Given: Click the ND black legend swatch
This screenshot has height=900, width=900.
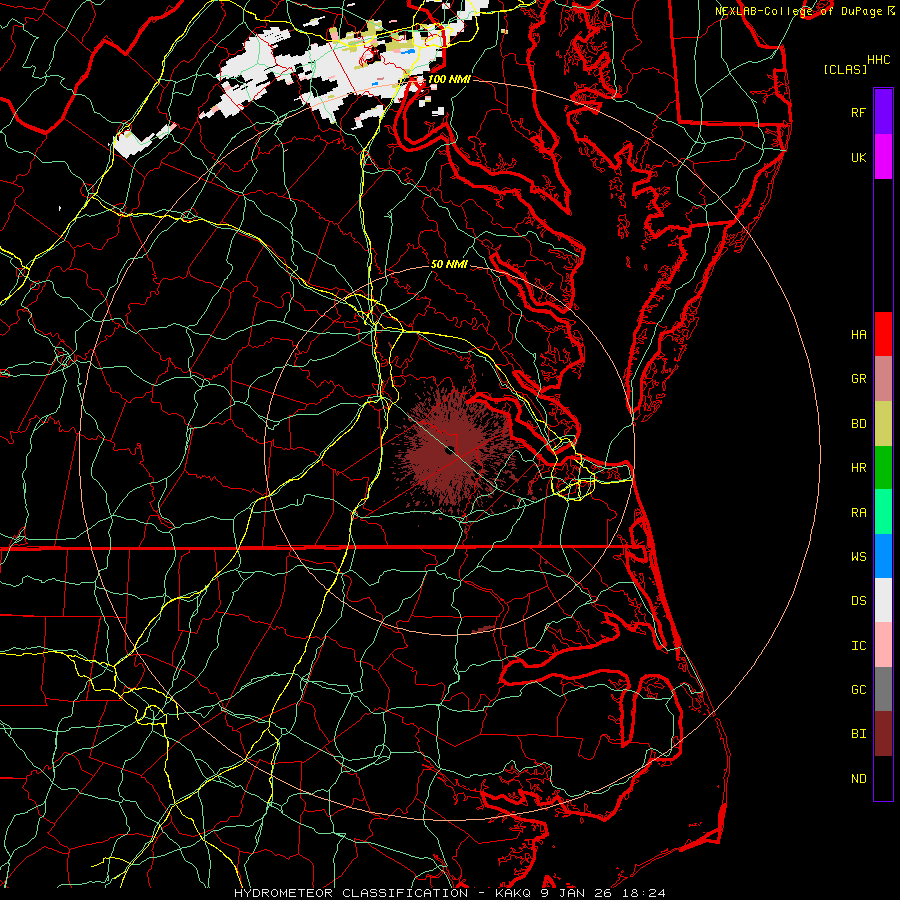Looking at the screenshot, I should click(x=883, y=778).
